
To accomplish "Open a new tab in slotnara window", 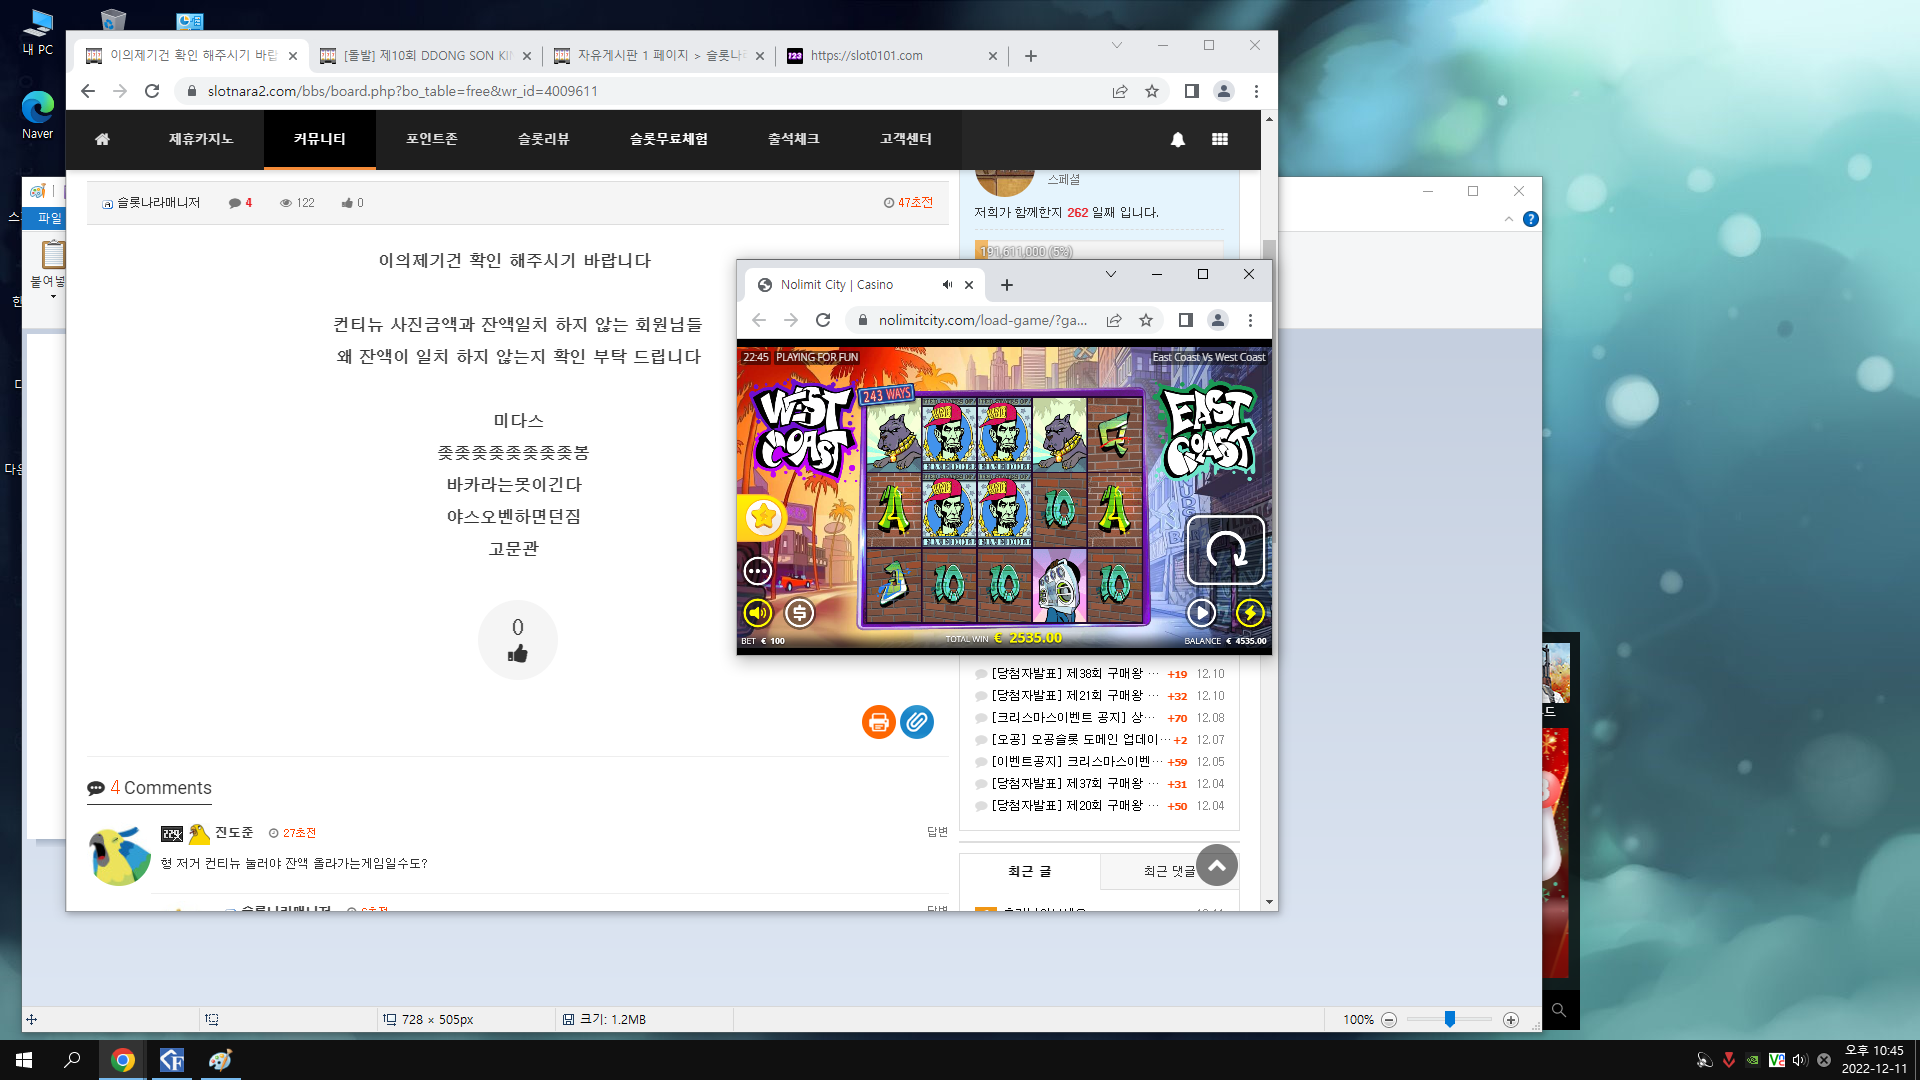I will click(1031, 56).
